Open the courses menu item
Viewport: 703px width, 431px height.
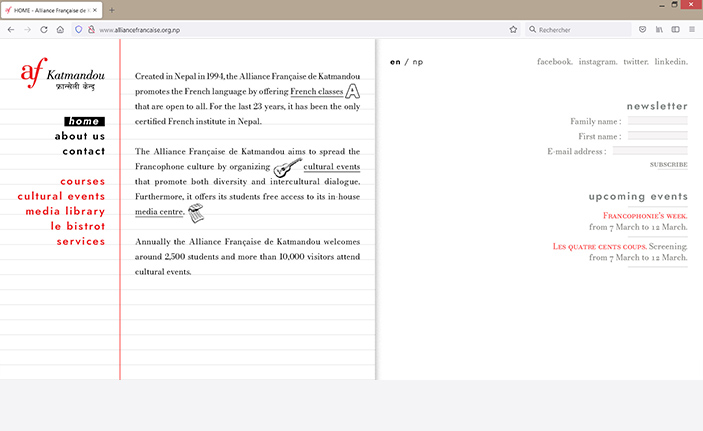tap(82, 181)
